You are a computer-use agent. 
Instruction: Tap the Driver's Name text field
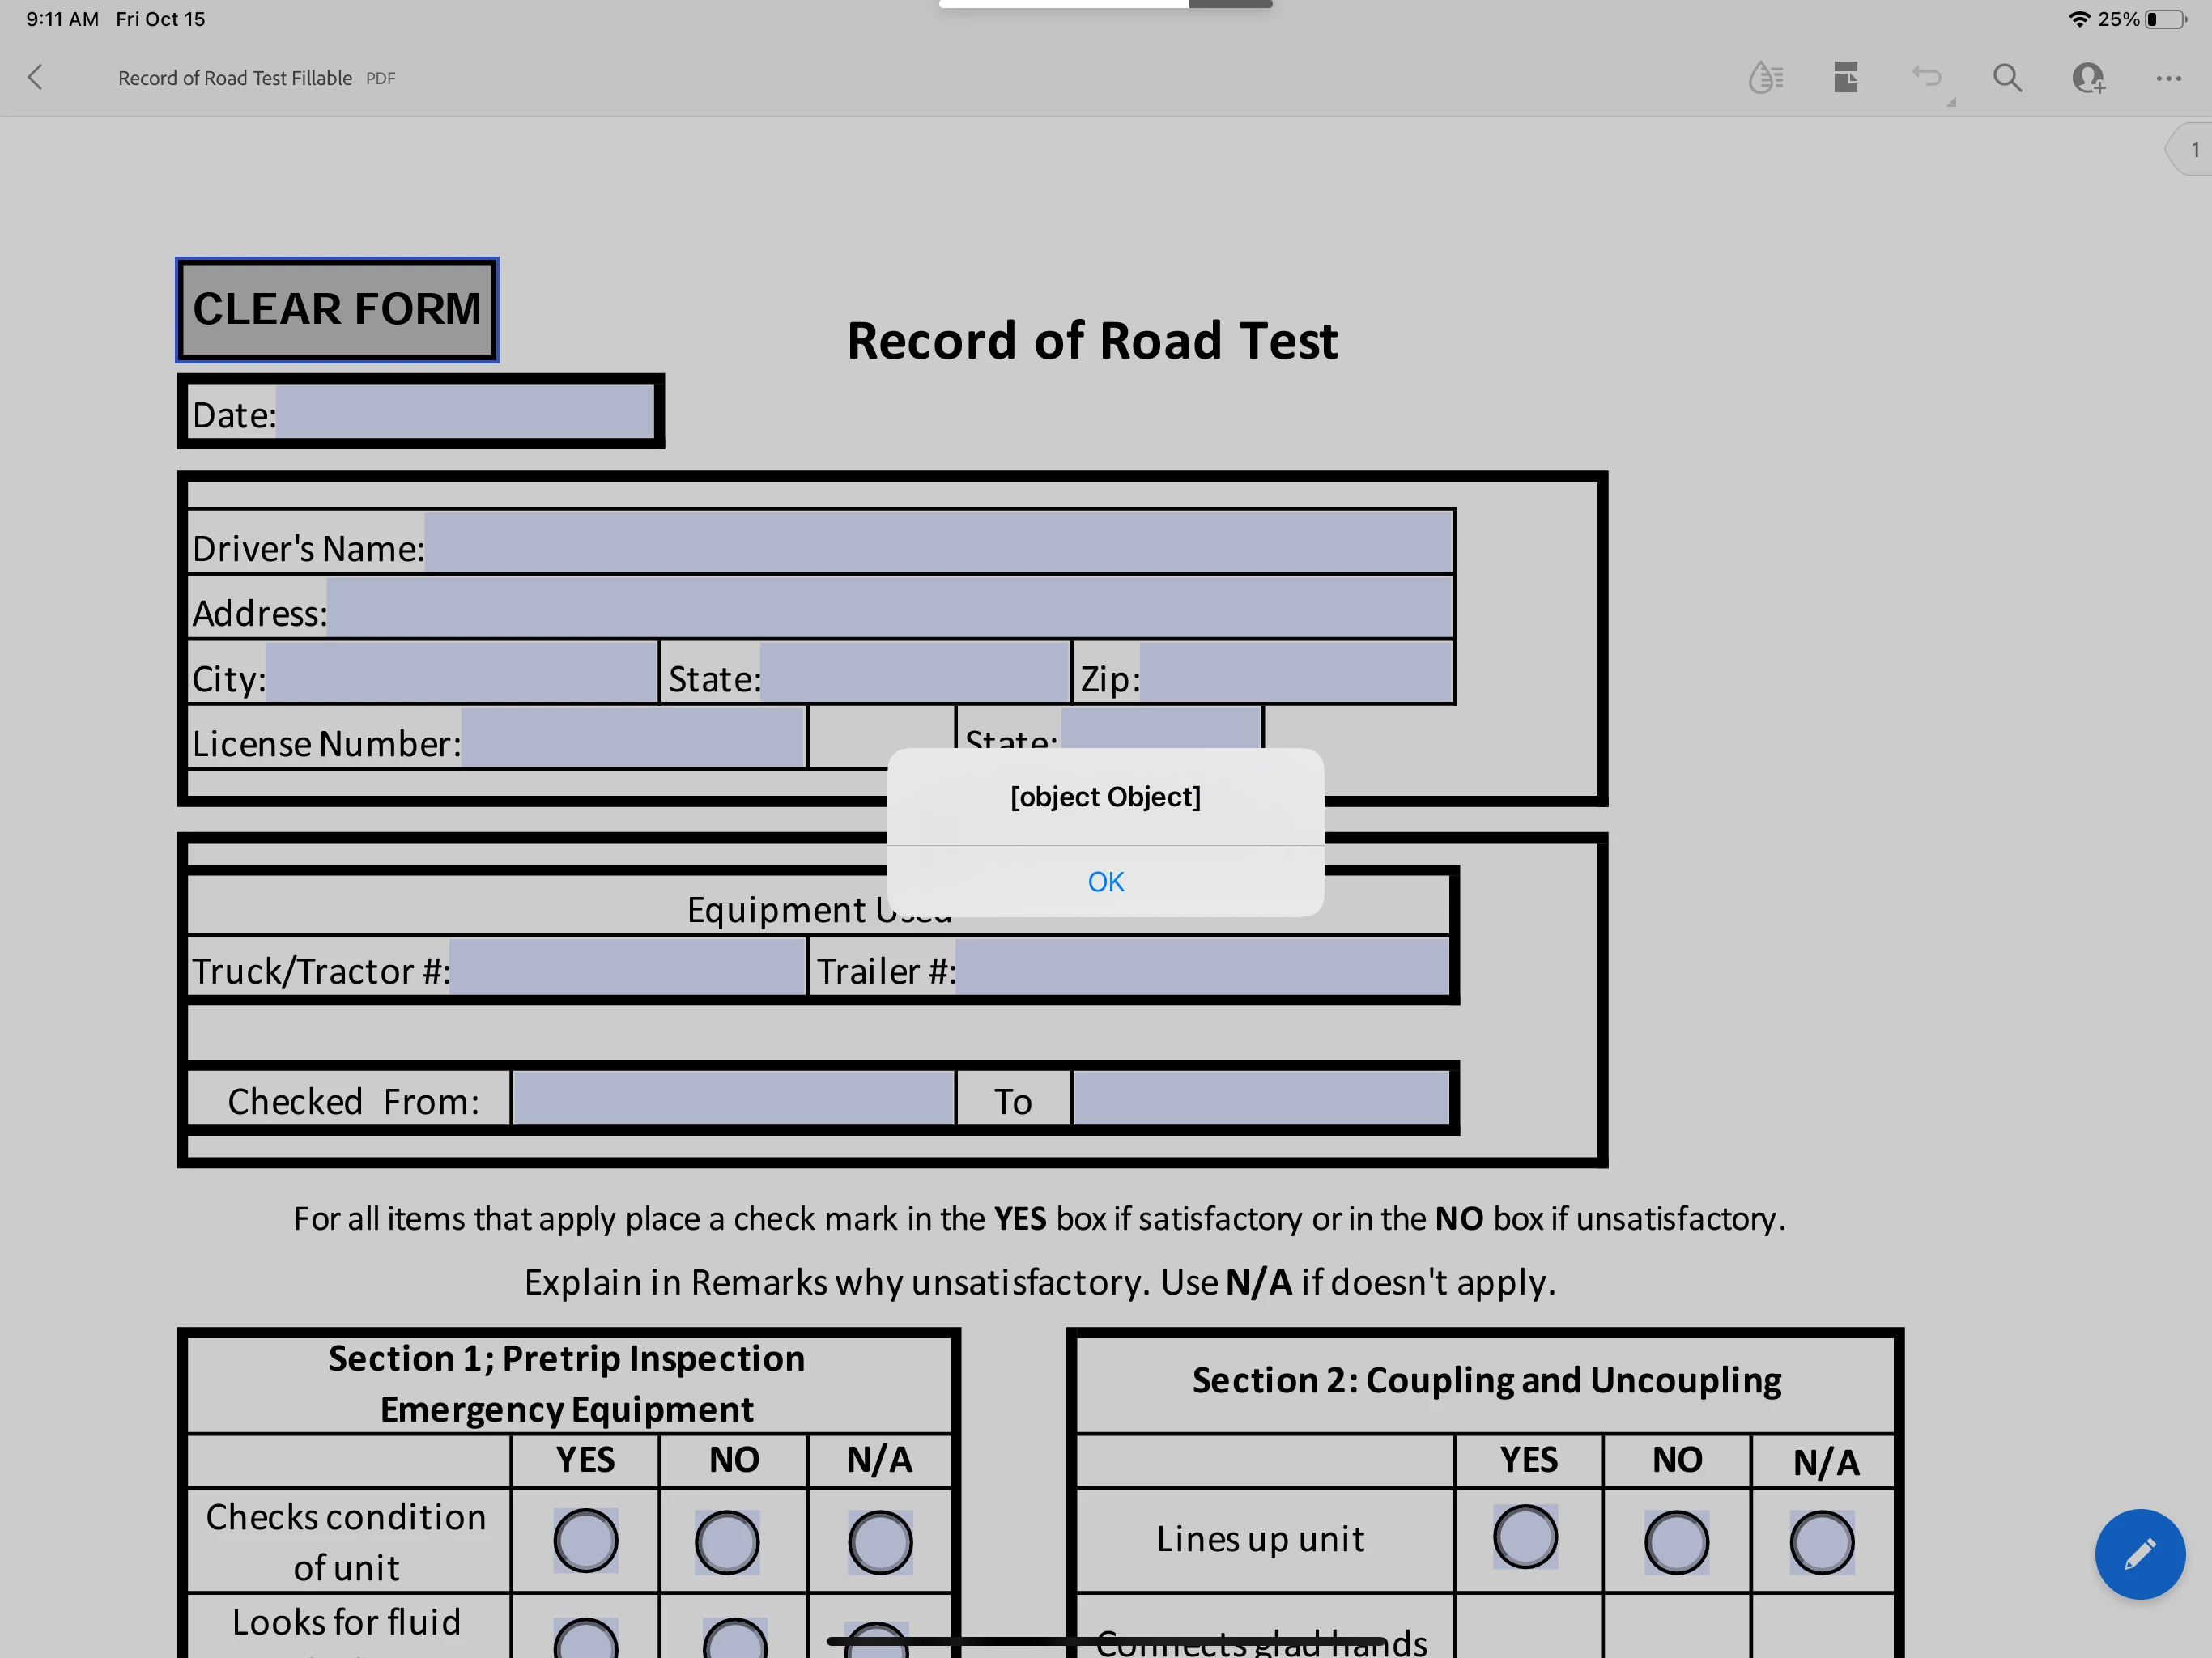[938, 542]
